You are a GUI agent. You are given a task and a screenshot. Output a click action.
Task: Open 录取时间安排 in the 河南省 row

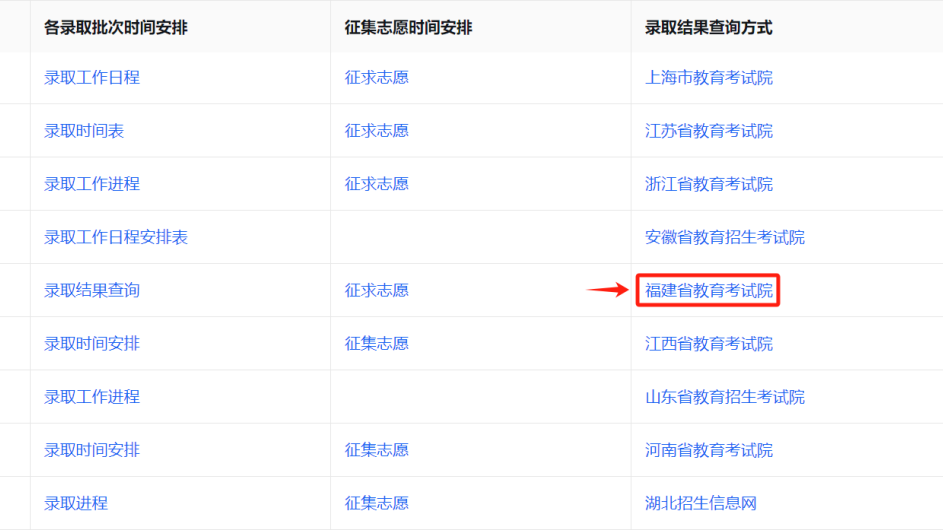click(x=91, y=450)
